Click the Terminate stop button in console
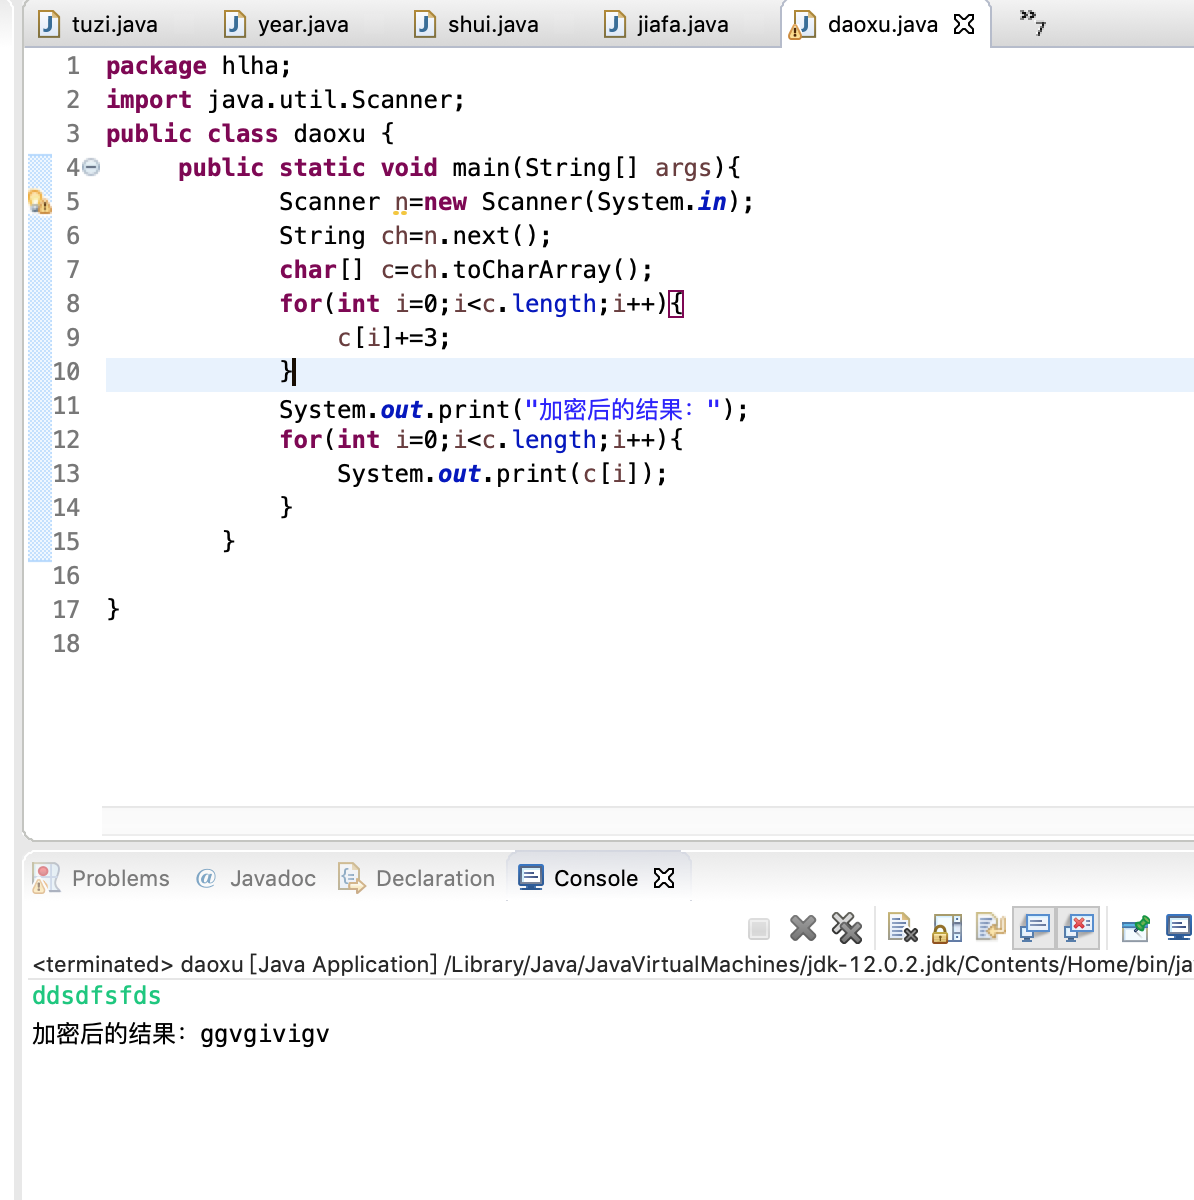The height and width of the screenshot is (1200, 1194). pos(759,929)
